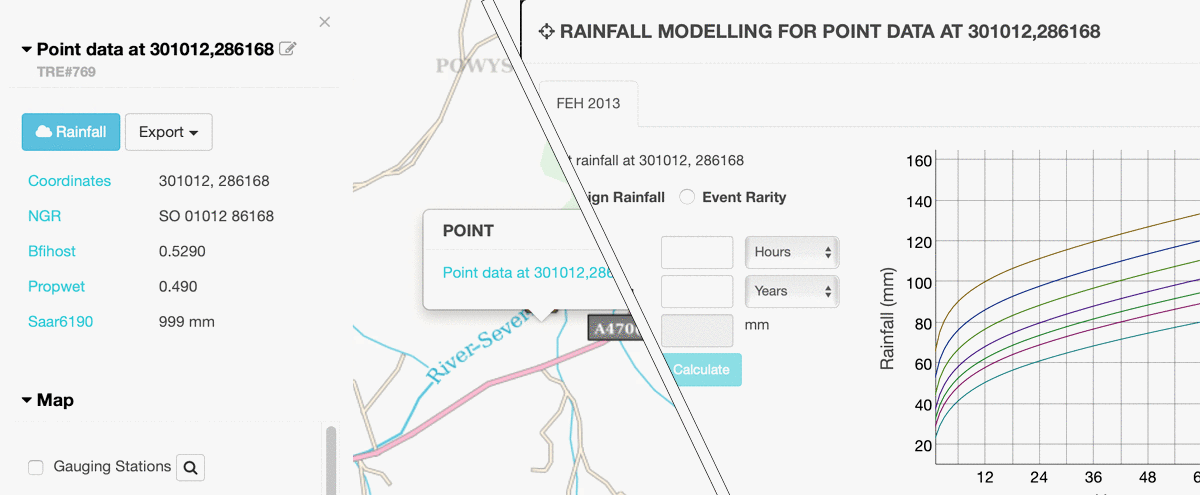Collapse the Map section
The image size is (1200, 495).
27,400
